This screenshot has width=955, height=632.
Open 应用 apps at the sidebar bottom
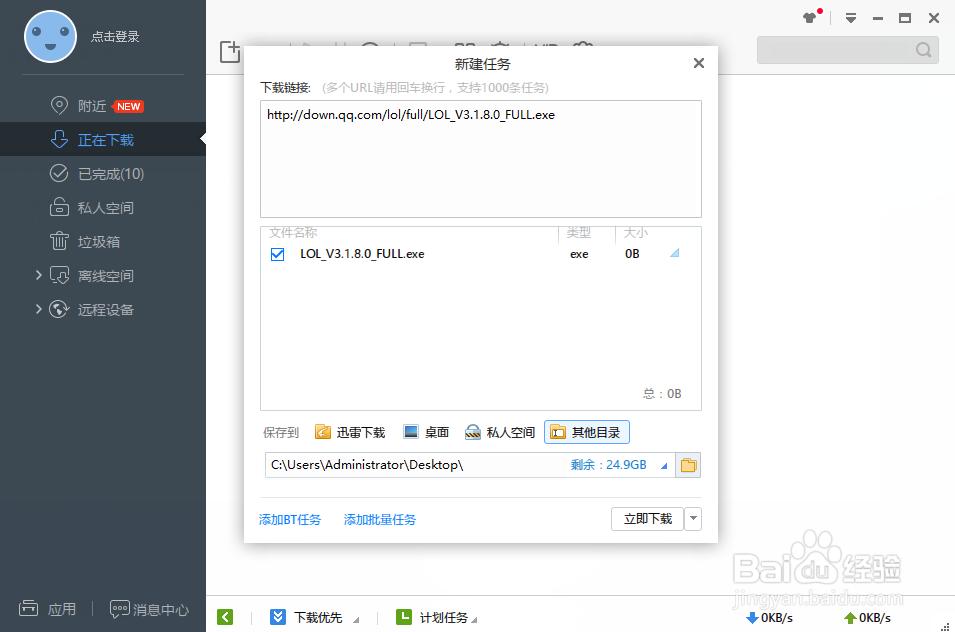[48, 608]
